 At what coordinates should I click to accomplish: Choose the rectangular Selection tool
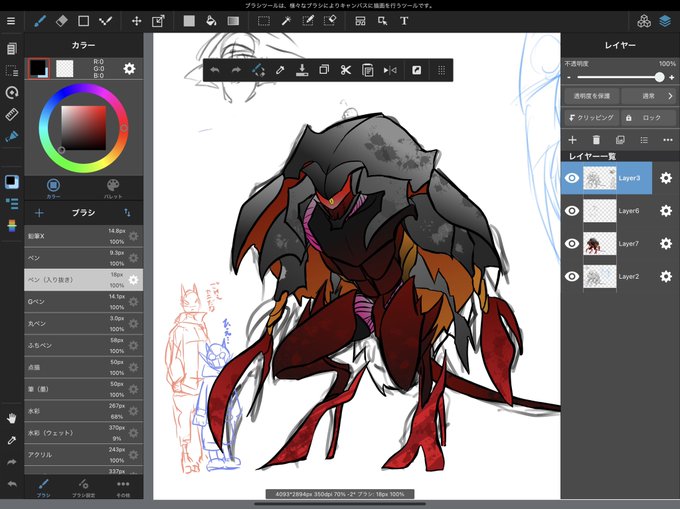264,21
